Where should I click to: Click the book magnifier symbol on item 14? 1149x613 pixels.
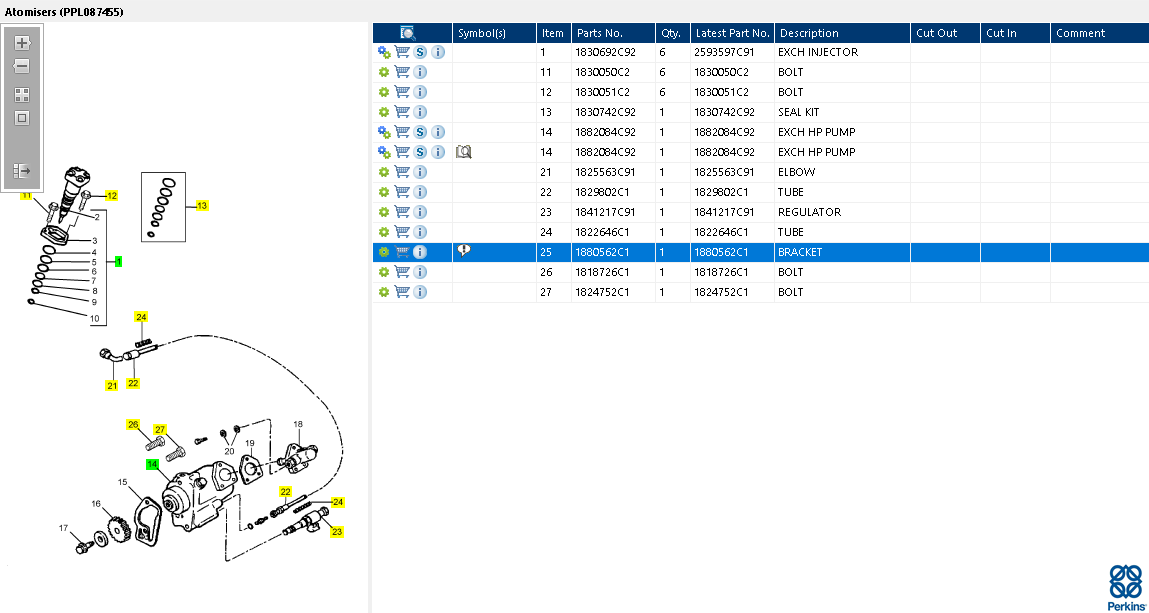463,152
